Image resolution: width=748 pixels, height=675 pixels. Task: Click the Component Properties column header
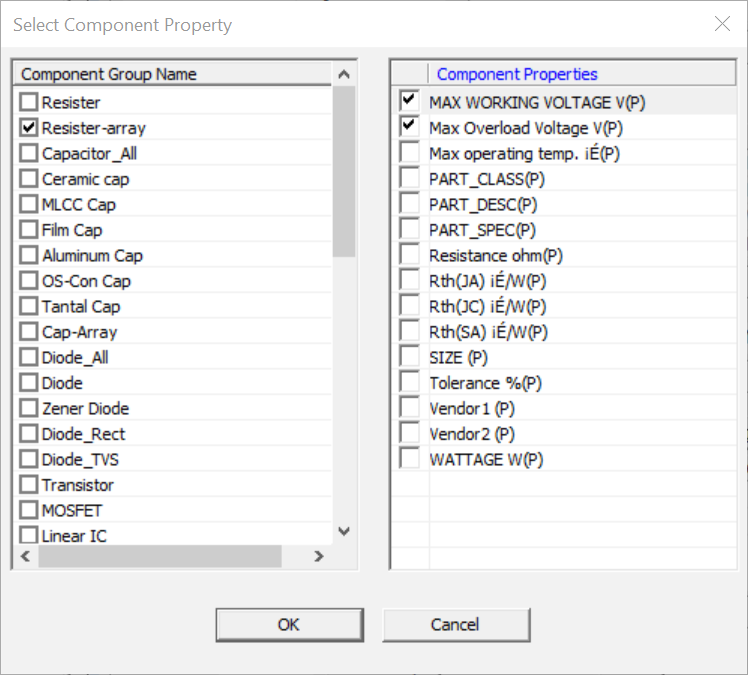click(517, 74)
